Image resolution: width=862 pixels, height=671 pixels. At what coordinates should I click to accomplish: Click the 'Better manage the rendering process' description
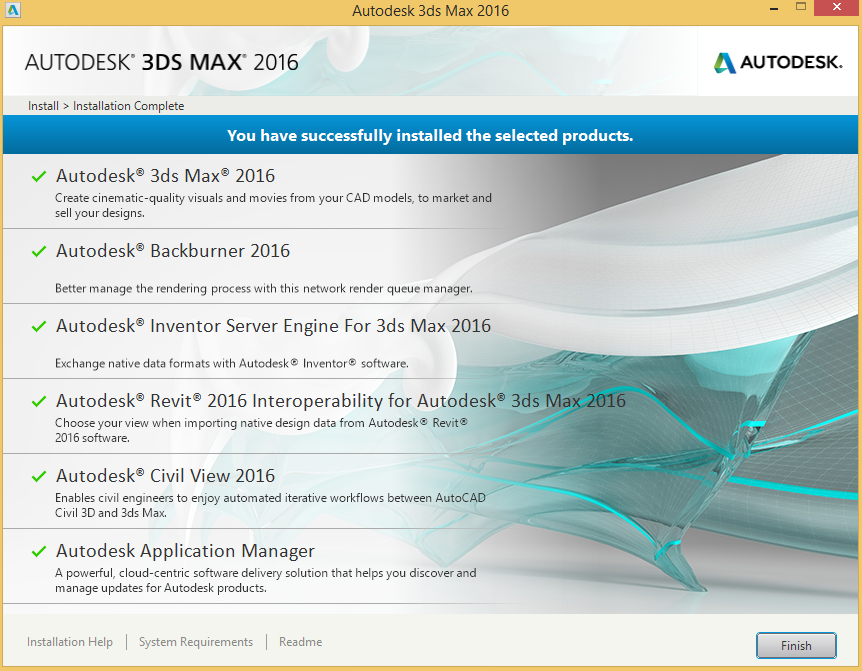[x=263, y=288]
